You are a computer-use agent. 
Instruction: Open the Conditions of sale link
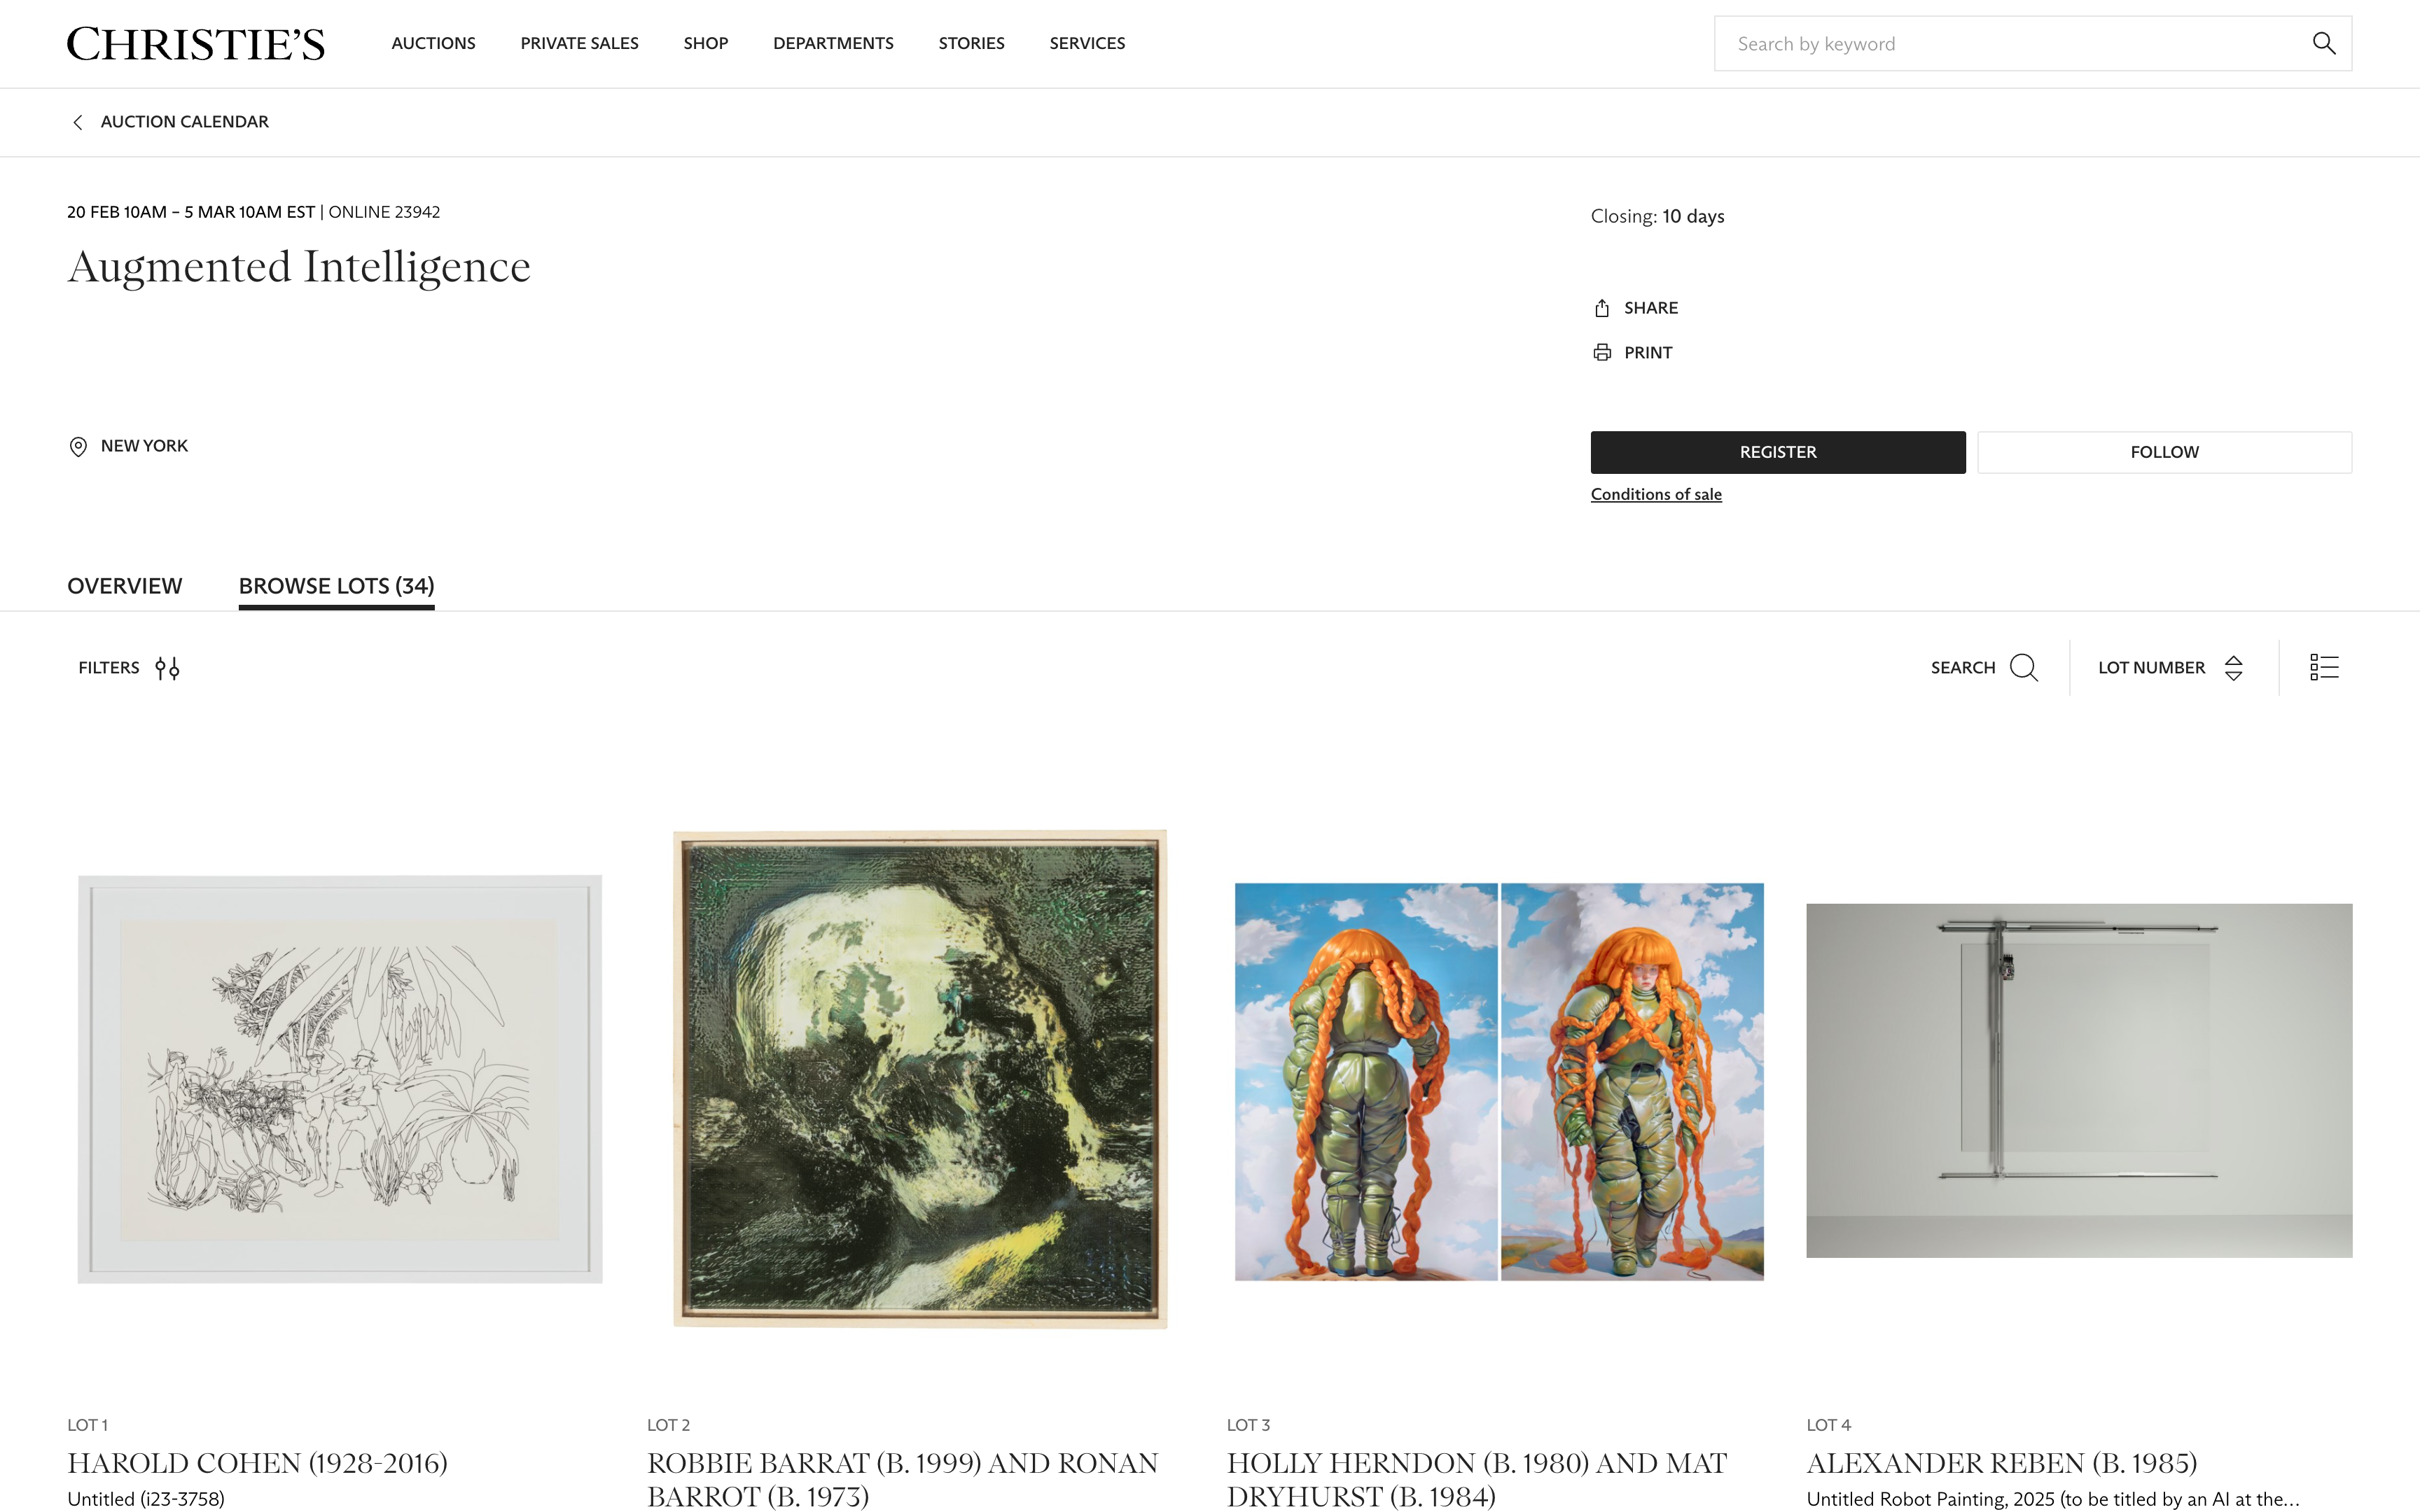coord(1656,494)
